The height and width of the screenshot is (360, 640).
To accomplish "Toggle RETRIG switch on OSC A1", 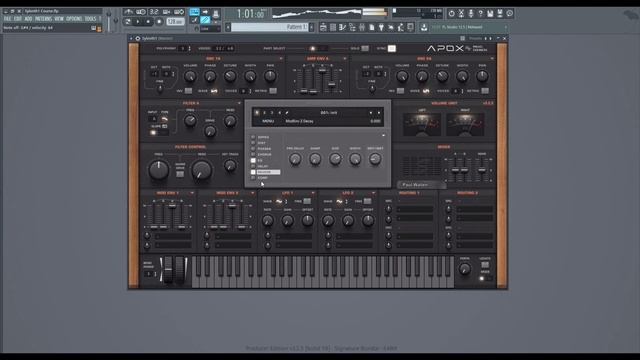I will coord(273,91).
